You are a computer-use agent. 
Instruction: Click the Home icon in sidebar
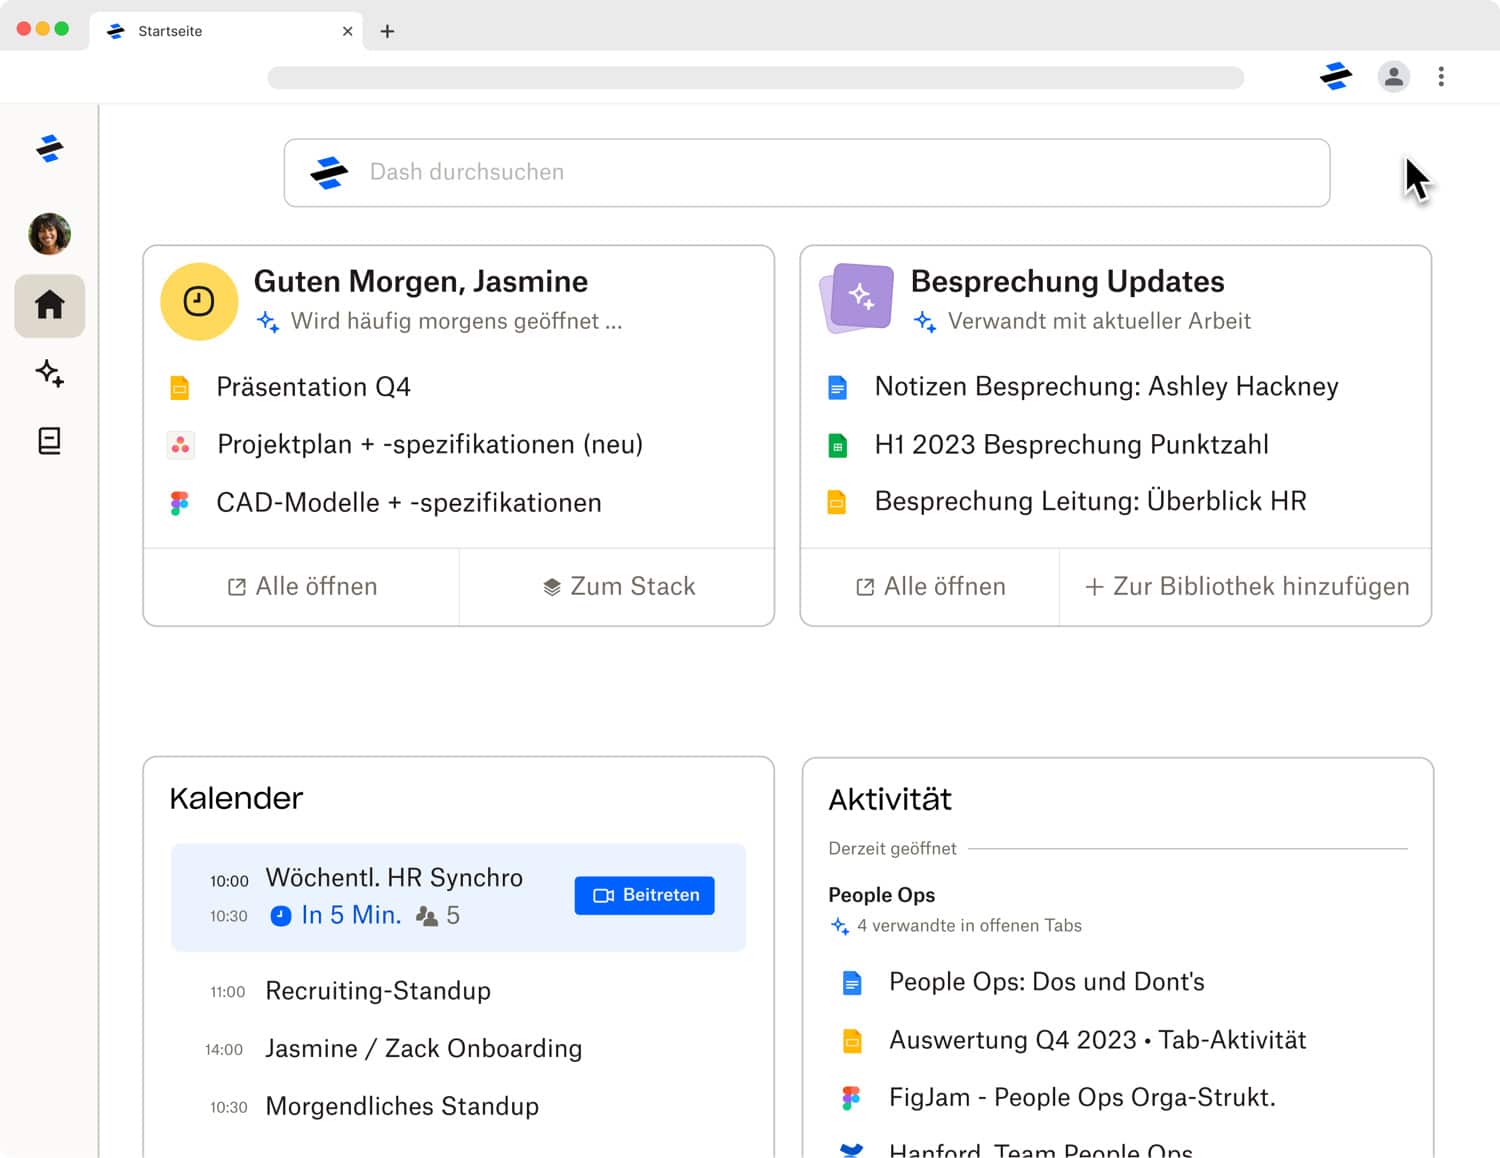(x=49, y=305)
